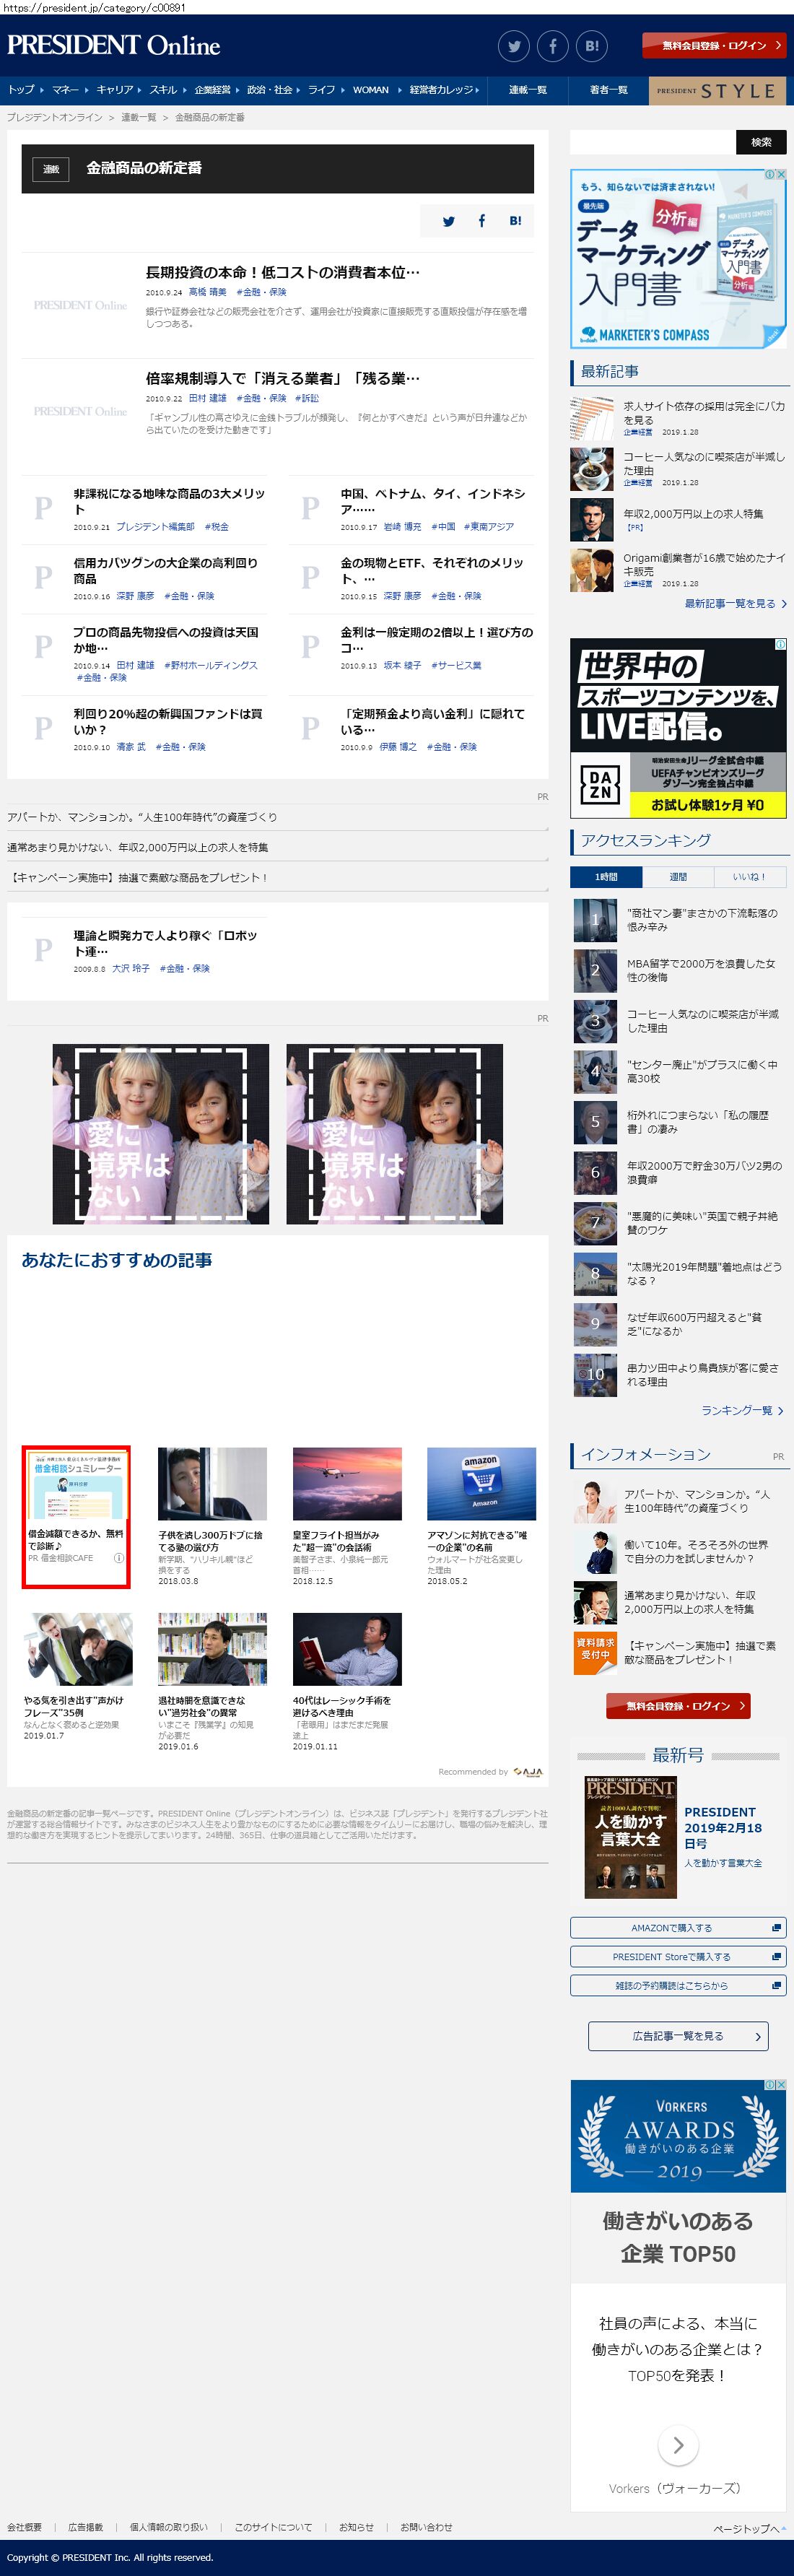
Task: Share this series via Twitter button
Action: click(448, 221)
